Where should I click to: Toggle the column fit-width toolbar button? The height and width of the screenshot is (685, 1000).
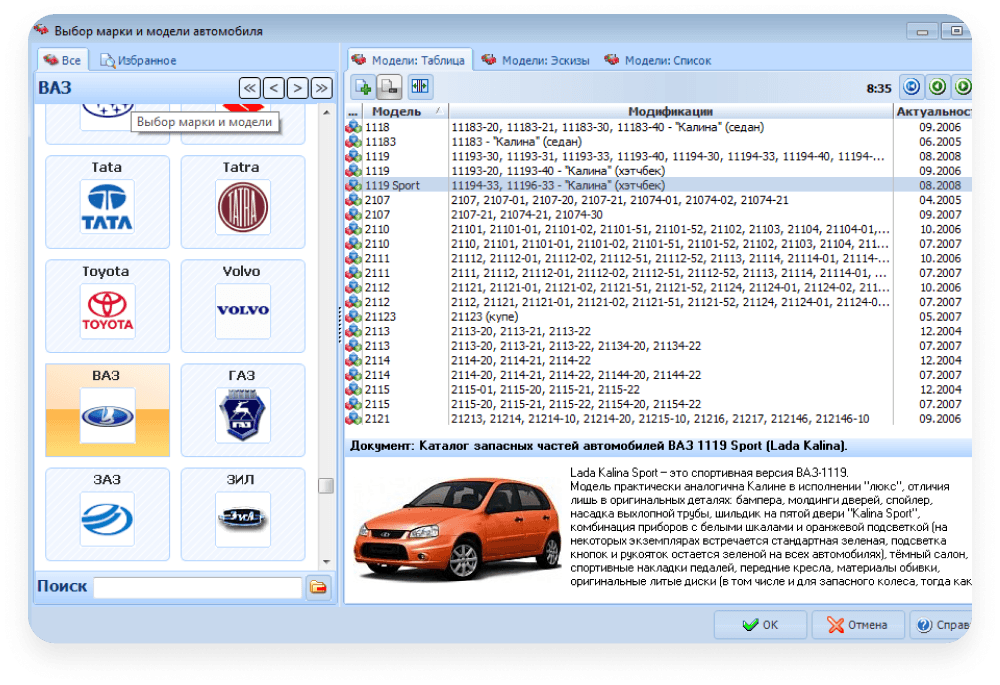tap(420, 87)
